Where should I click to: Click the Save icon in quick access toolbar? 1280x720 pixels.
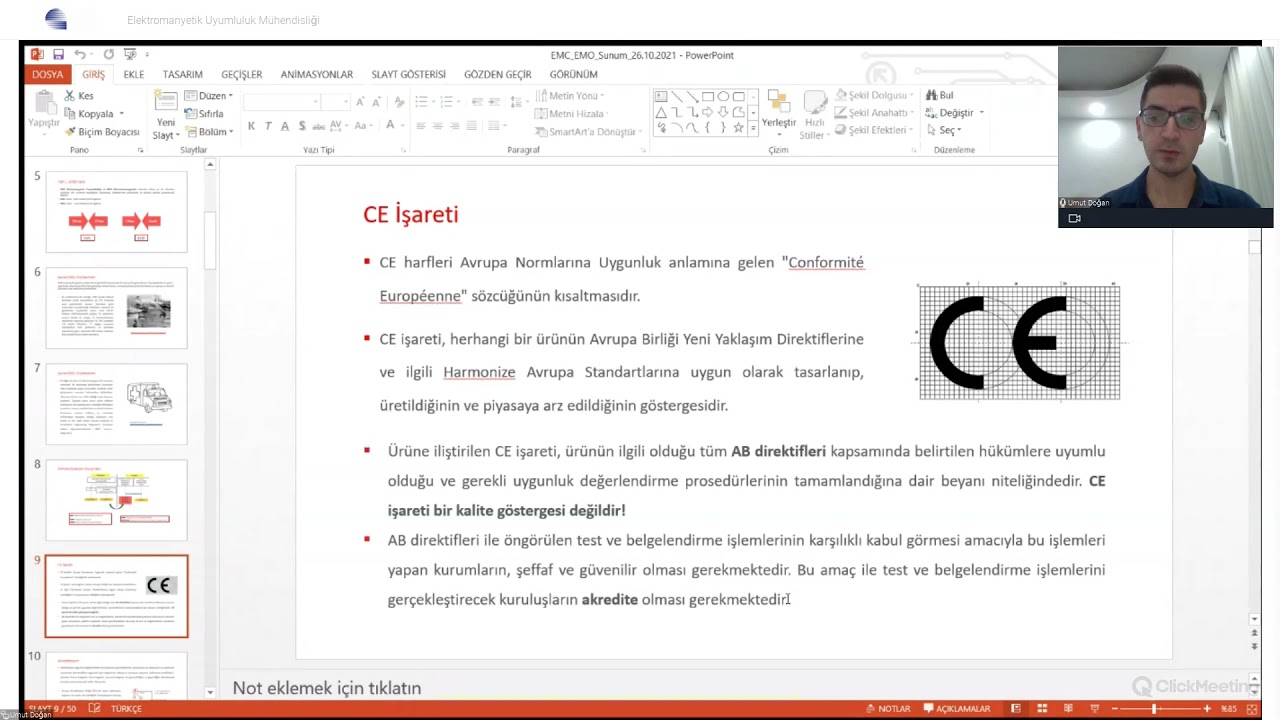click(x=58, y=54)
